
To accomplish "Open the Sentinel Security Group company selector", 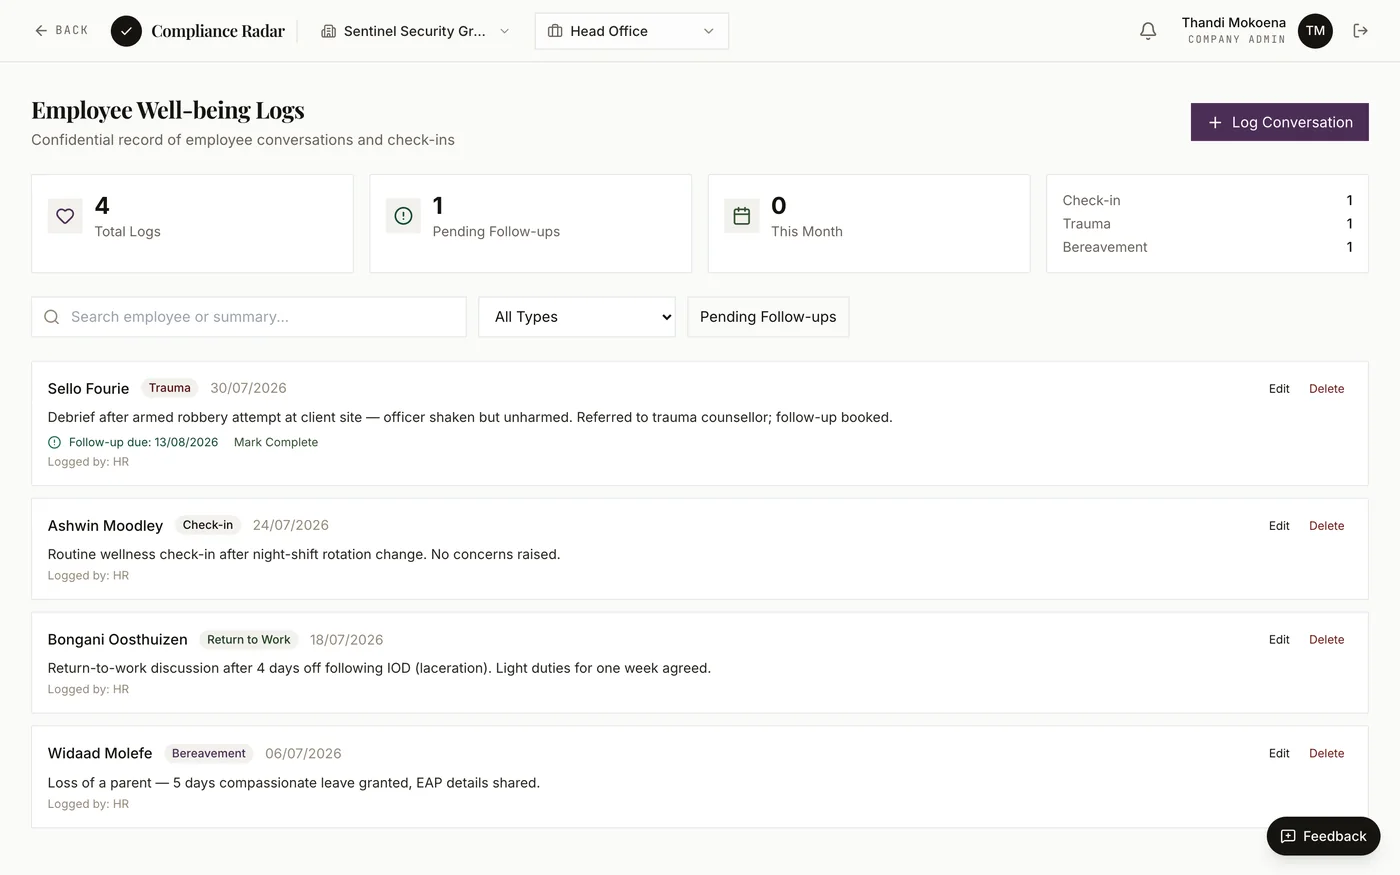I will (415, 31).
